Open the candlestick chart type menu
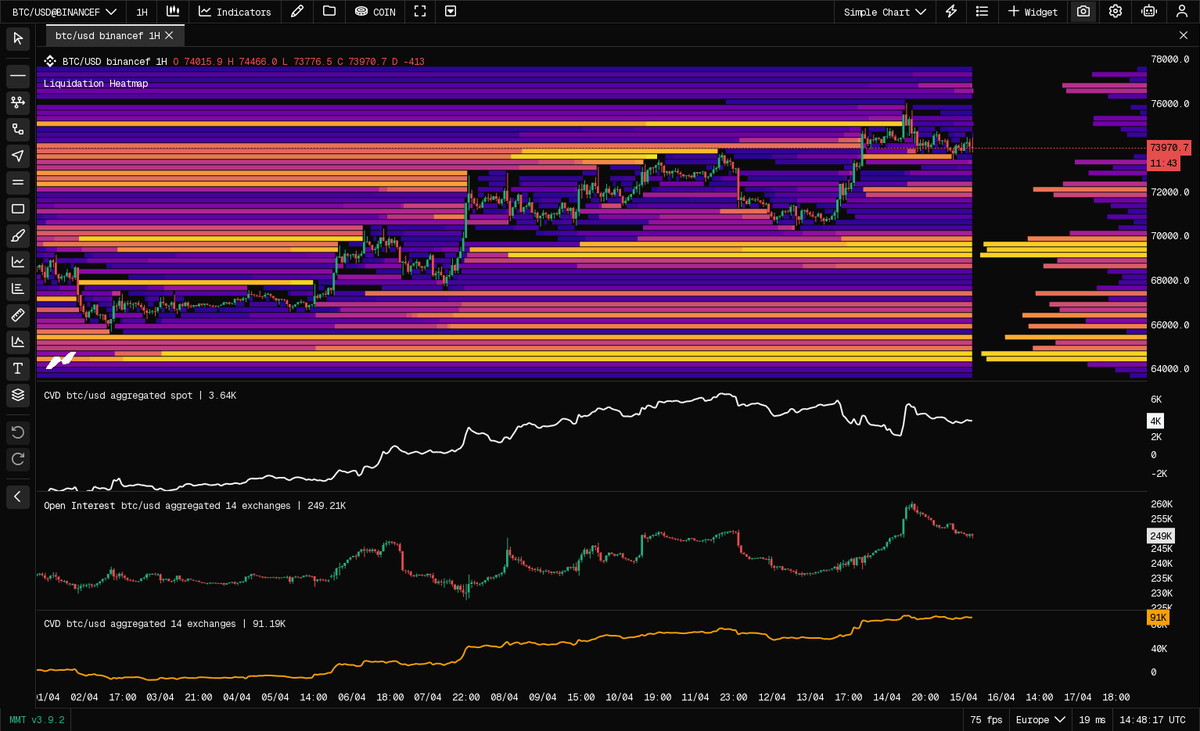Screen dimensions: 1200x731 click(x=173, y=12)
